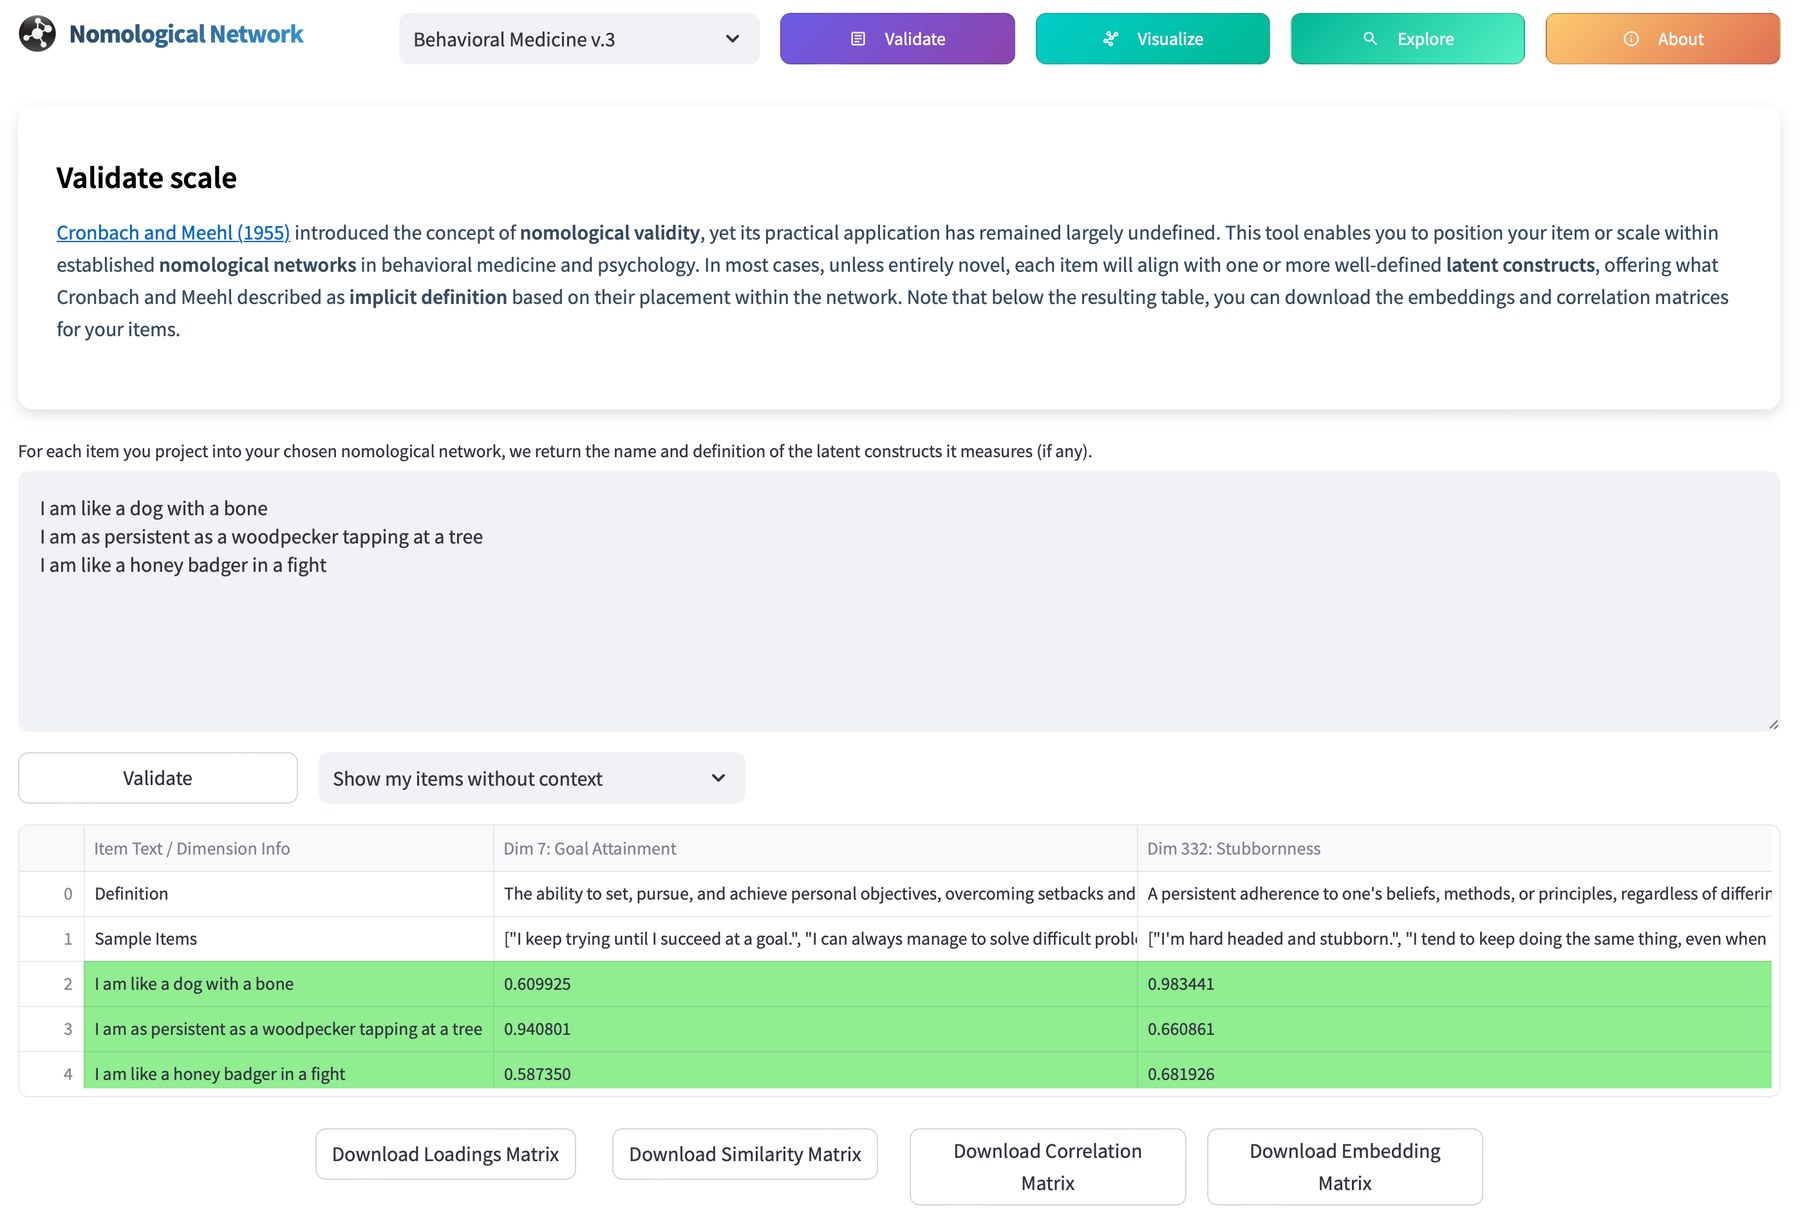Image resolution: width=1800 pixels, height=1221 pixels.
Task: Click inside the items text area
Action: (899, 601)
